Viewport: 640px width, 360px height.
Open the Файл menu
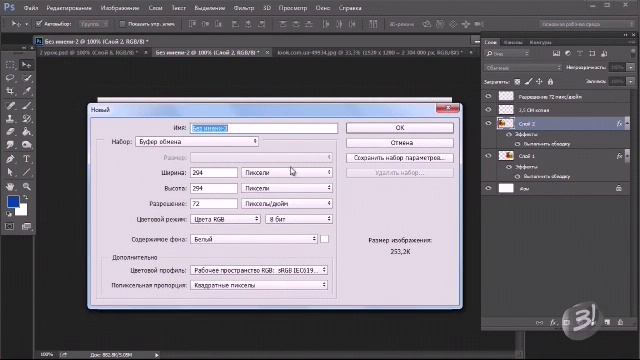tap(31, 8)
